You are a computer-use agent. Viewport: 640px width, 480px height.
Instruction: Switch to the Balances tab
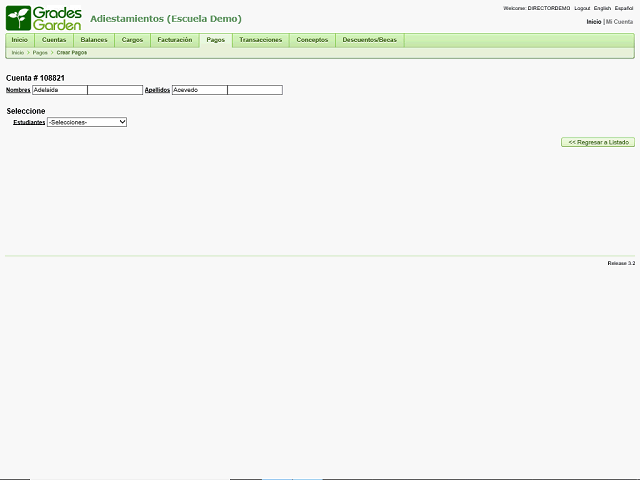pos(94,40)
